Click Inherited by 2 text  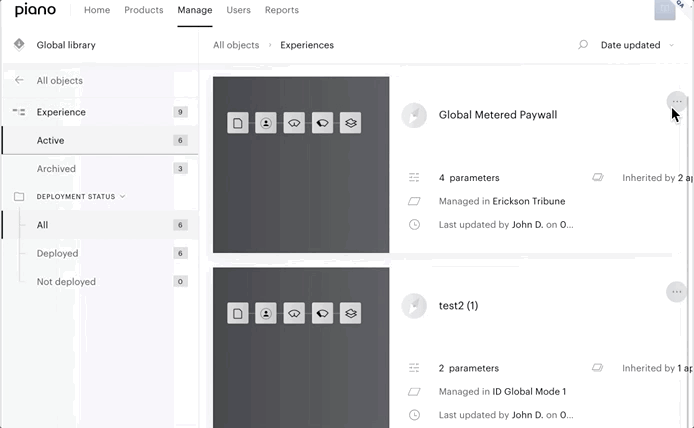tap(657, 177)
